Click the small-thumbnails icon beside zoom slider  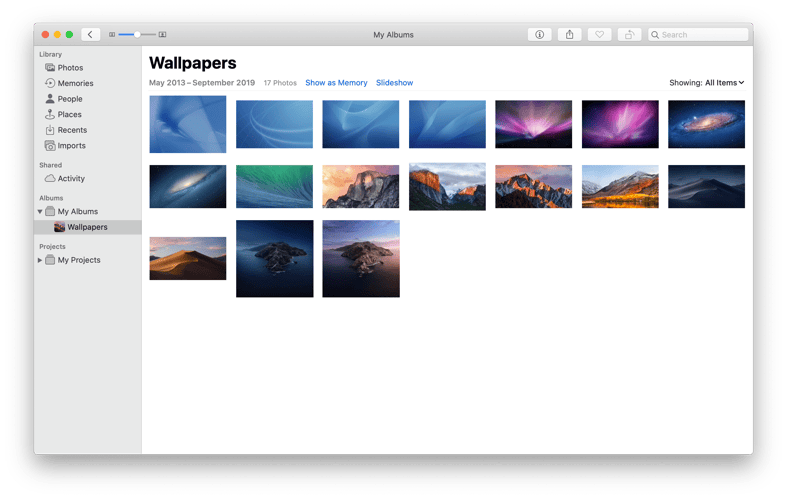pyautogui.click(x=112, y=35)
